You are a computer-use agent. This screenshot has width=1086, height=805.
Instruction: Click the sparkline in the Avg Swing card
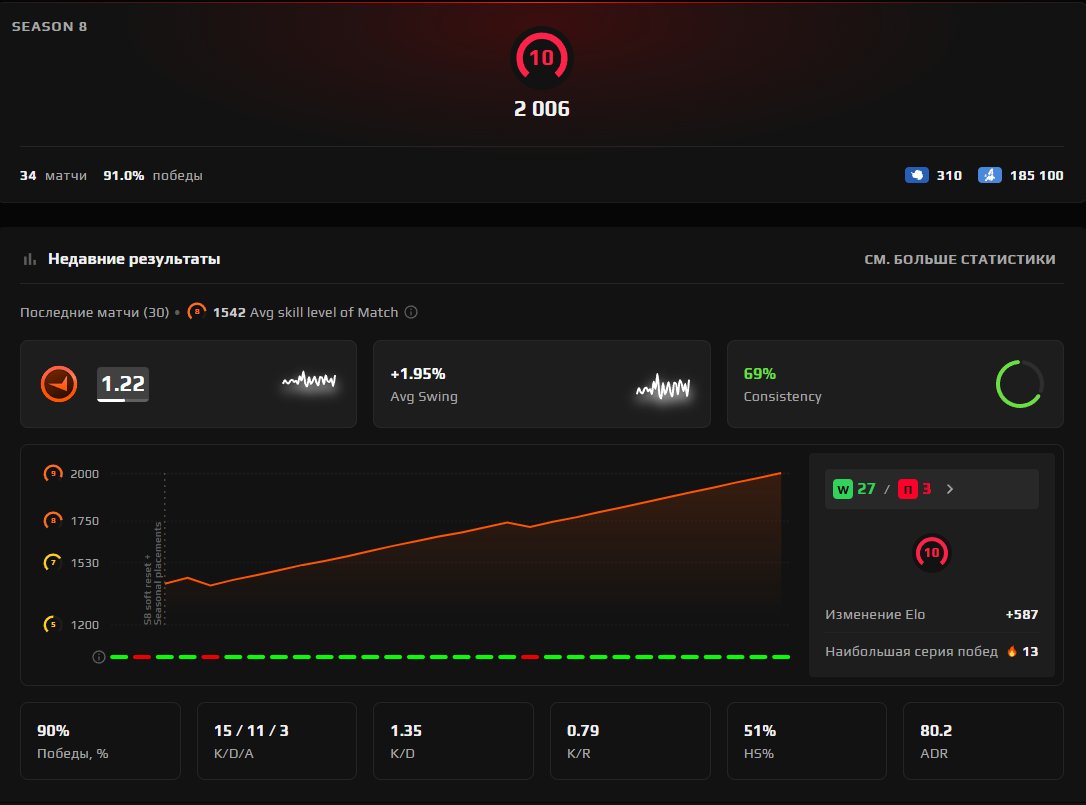(663, 387)
